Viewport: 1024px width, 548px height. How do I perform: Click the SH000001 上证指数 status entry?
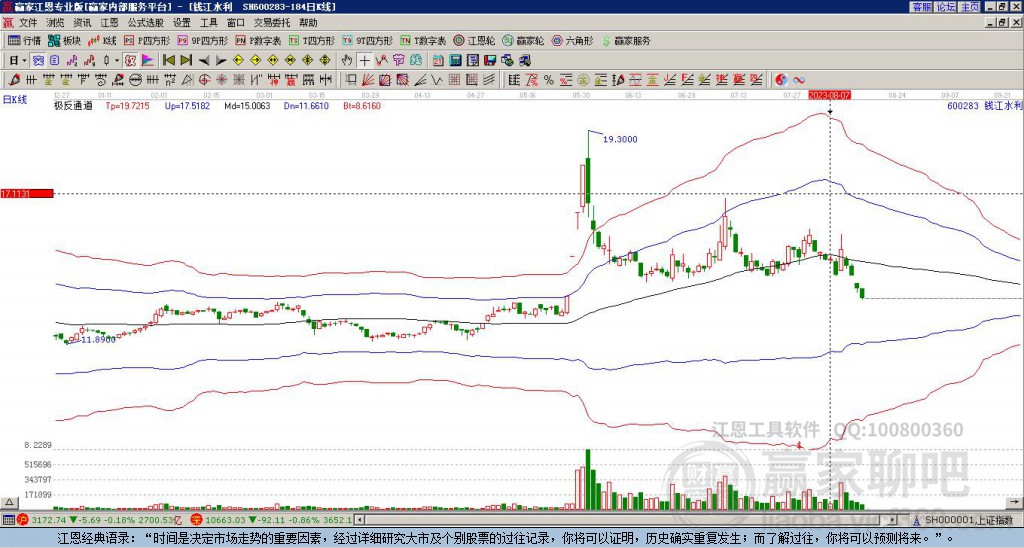pyautogui.click(x=968, y=520)
